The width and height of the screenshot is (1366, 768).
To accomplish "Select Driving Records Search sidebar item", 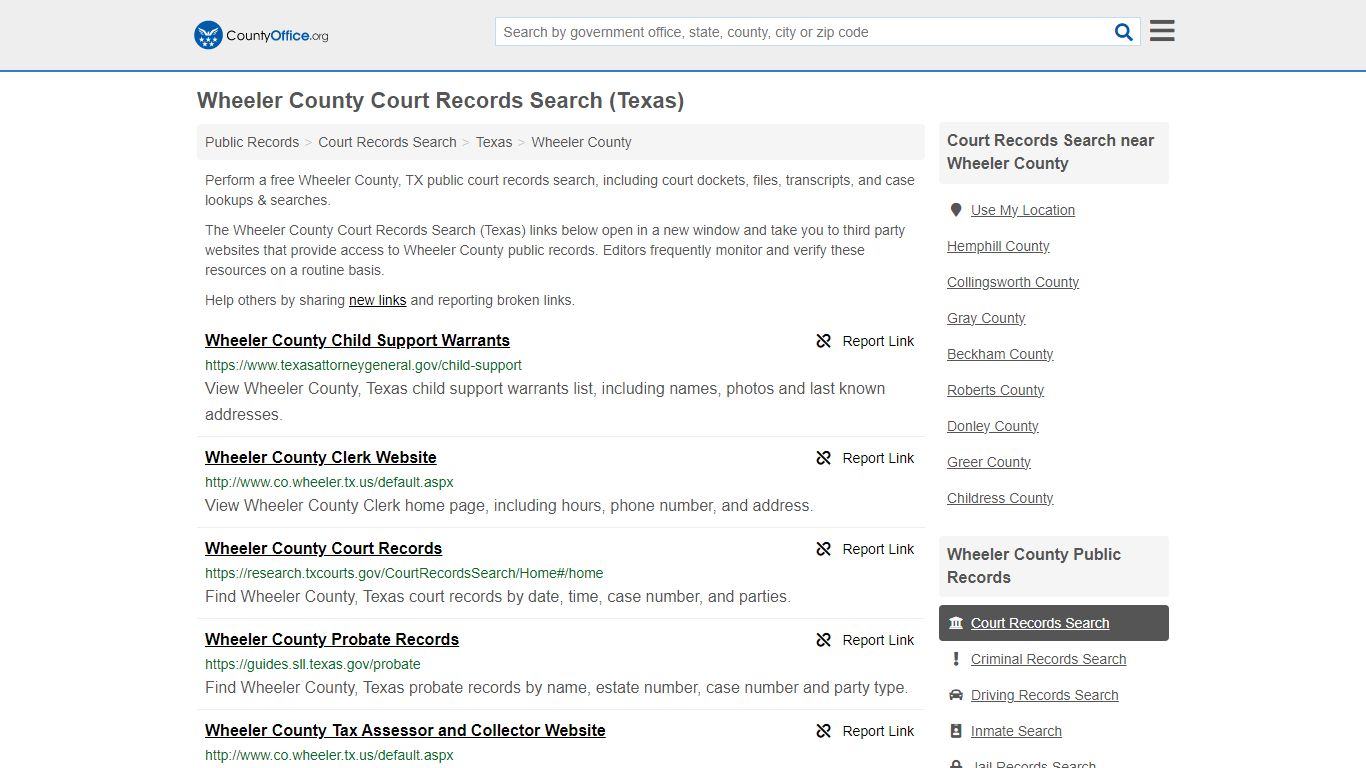I will tap(1044, 695).
